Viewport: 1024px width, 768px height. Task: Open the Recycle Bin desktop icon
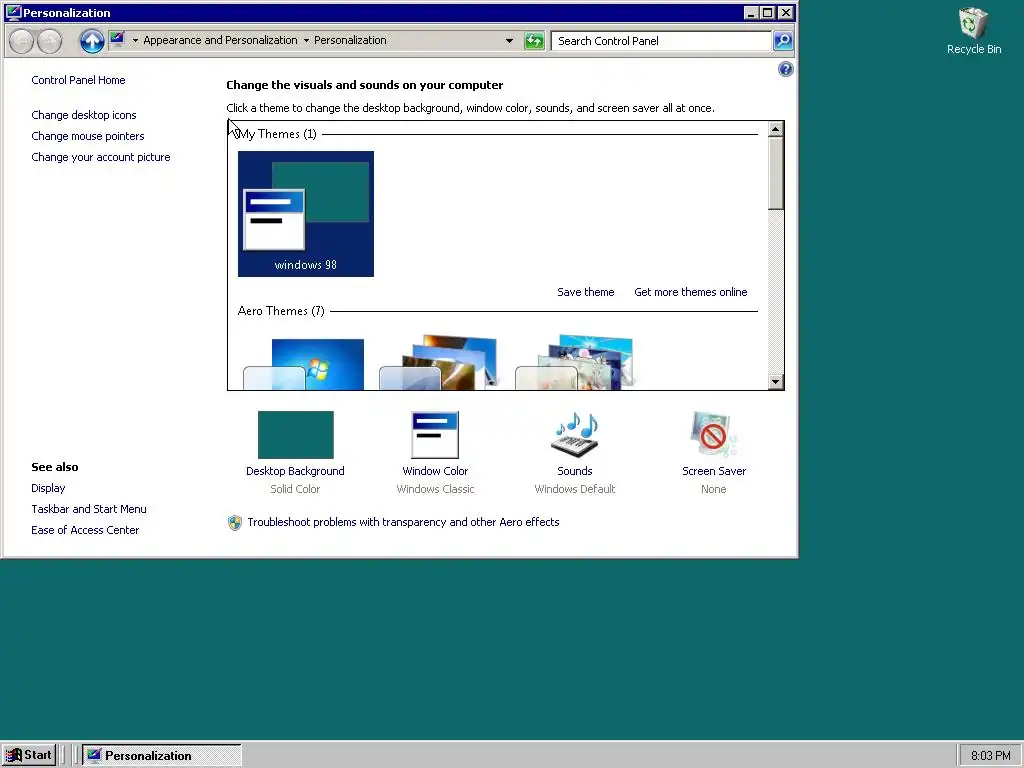tap(974, 31)
